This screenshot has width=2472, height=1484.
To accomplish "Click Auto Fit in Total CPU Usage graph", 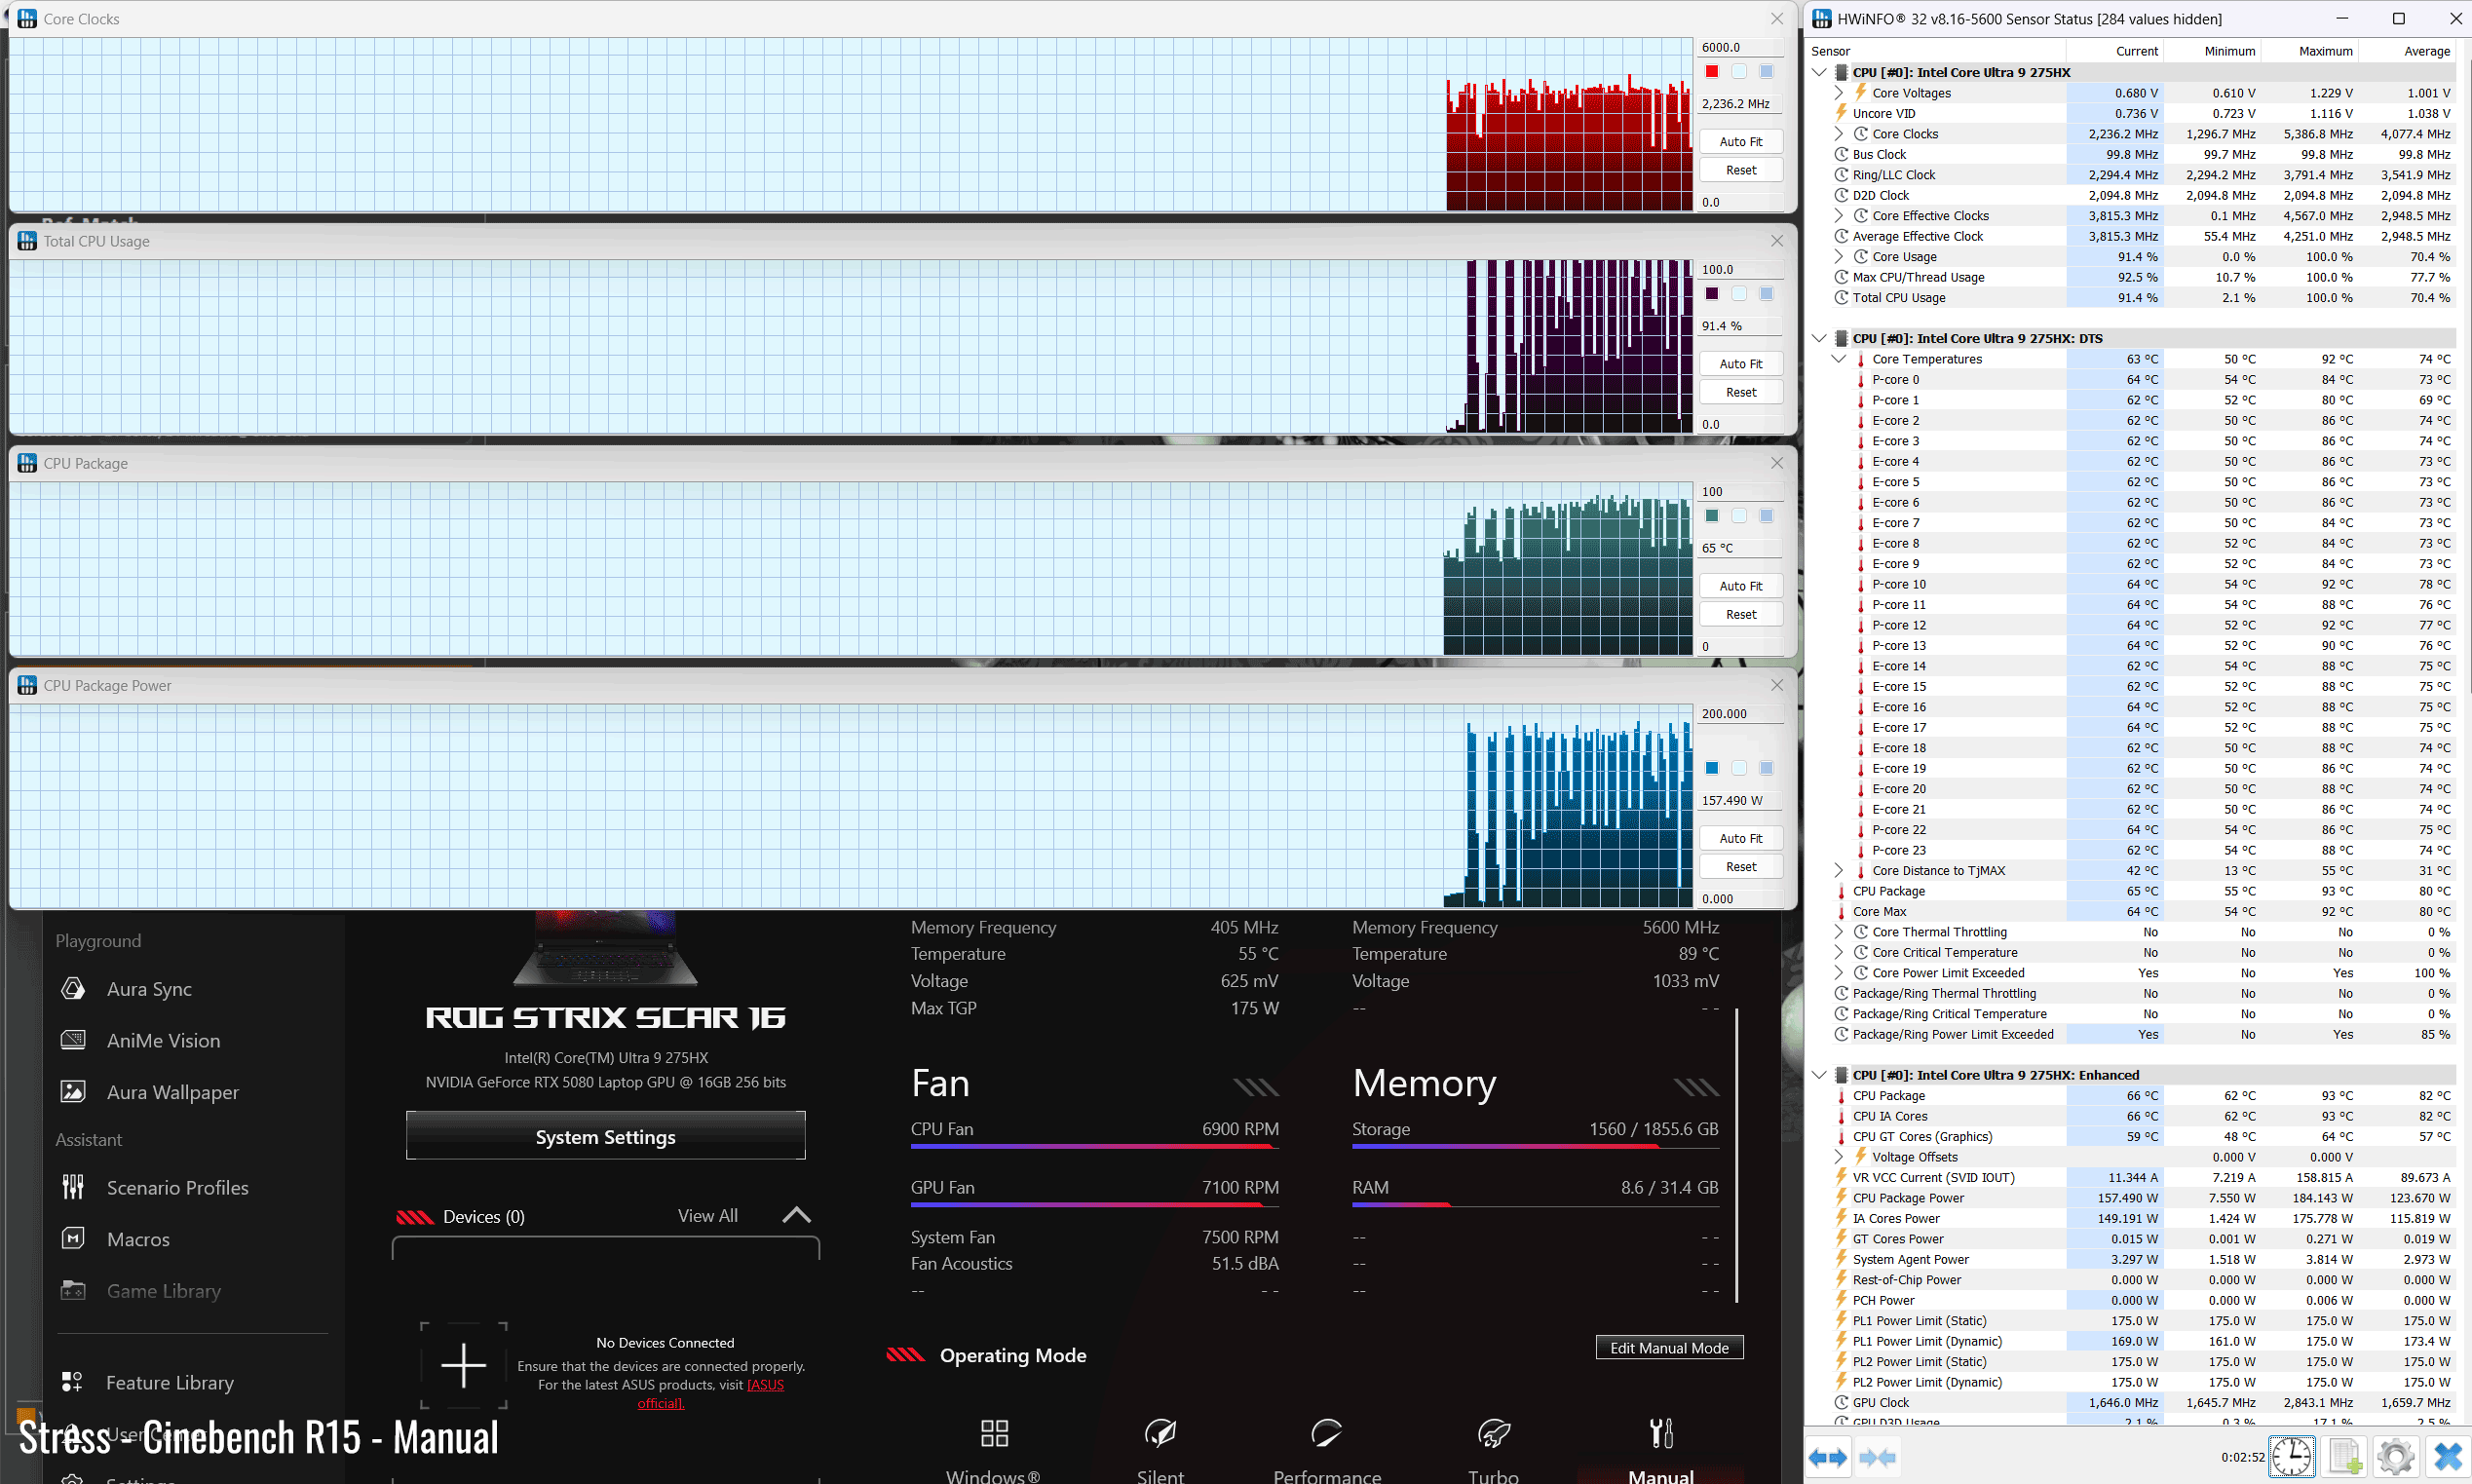I will click(x=1741, y=363).
